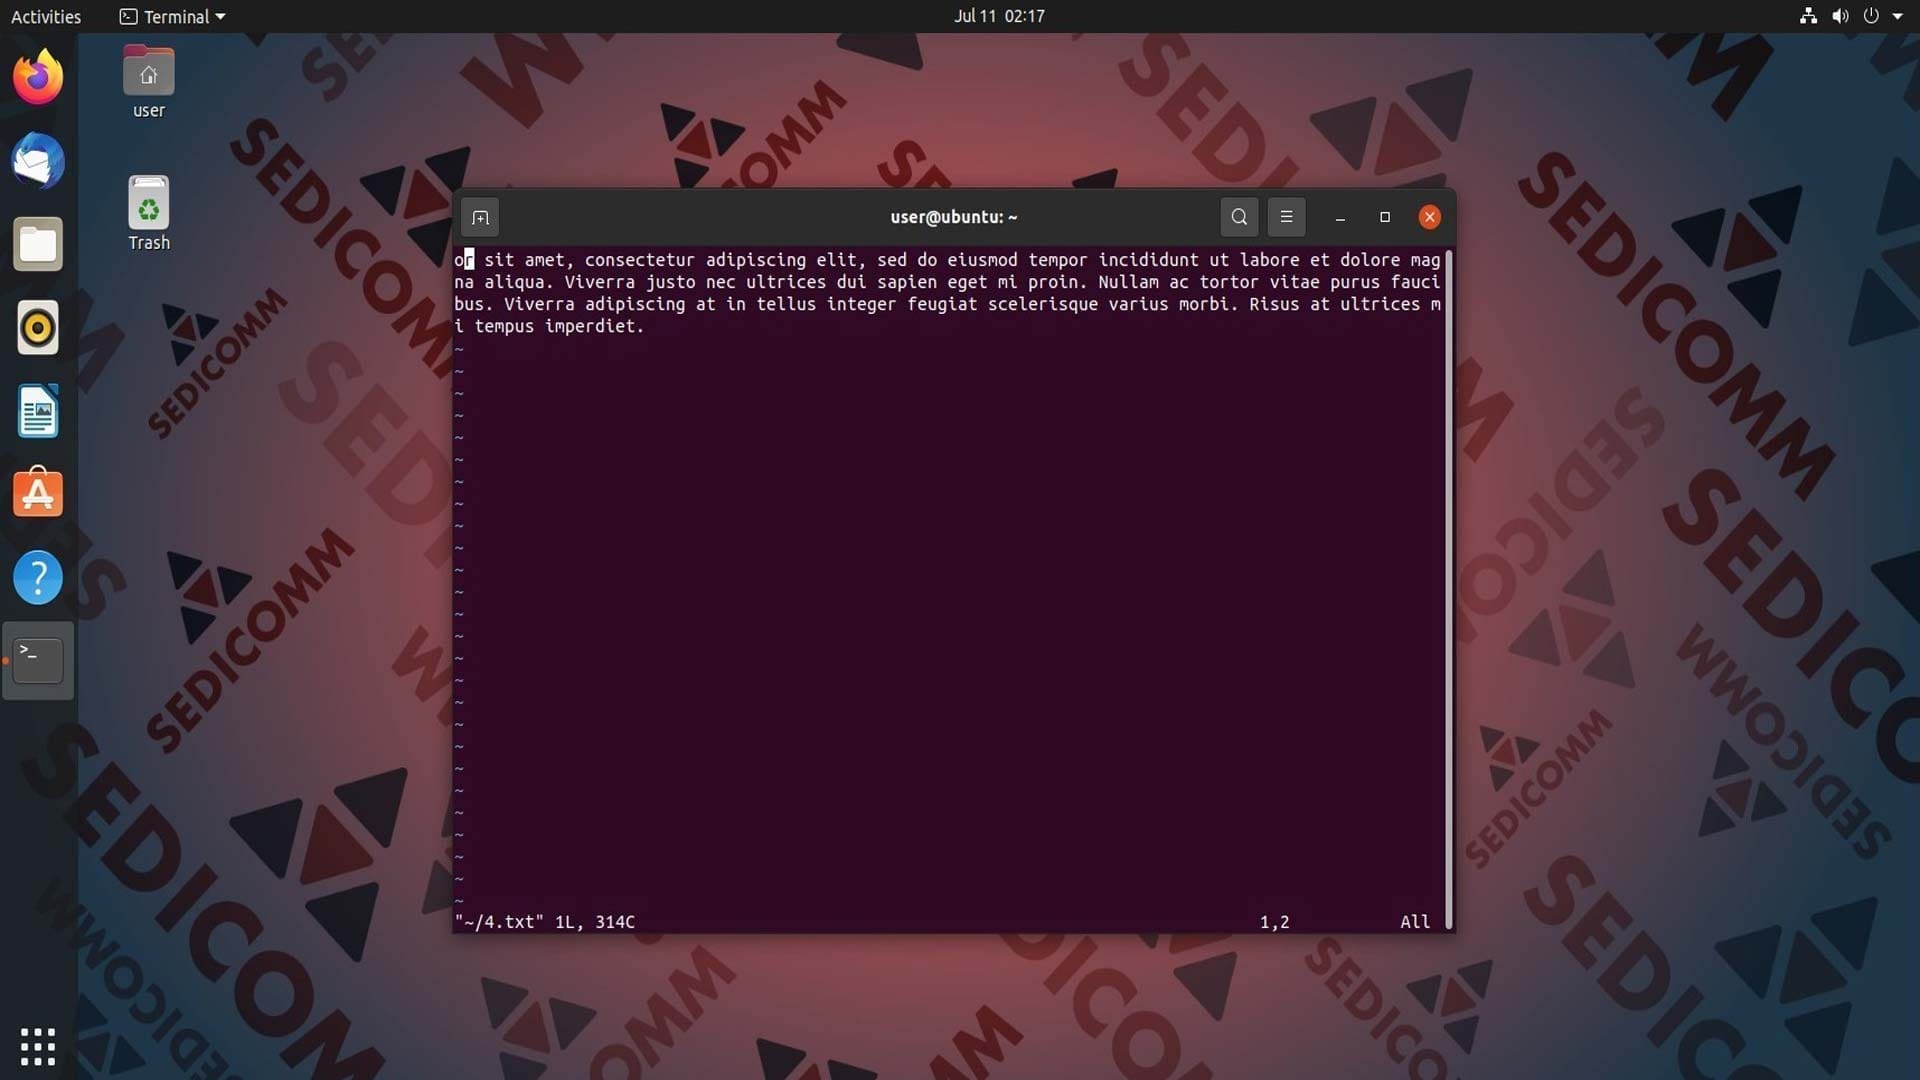The height and width of the screenshot is (1080, 1920).
Task: Click the word "Viverra" after aliqua
Action: pyautogui.click(x=600, y=282)
